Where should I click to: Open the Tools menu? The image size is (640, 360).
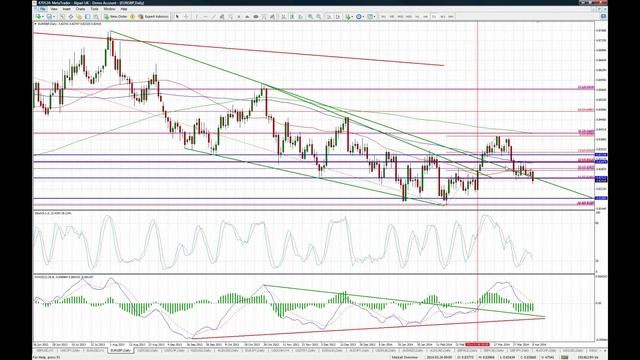pyautogui.click(x=94, y=9)
